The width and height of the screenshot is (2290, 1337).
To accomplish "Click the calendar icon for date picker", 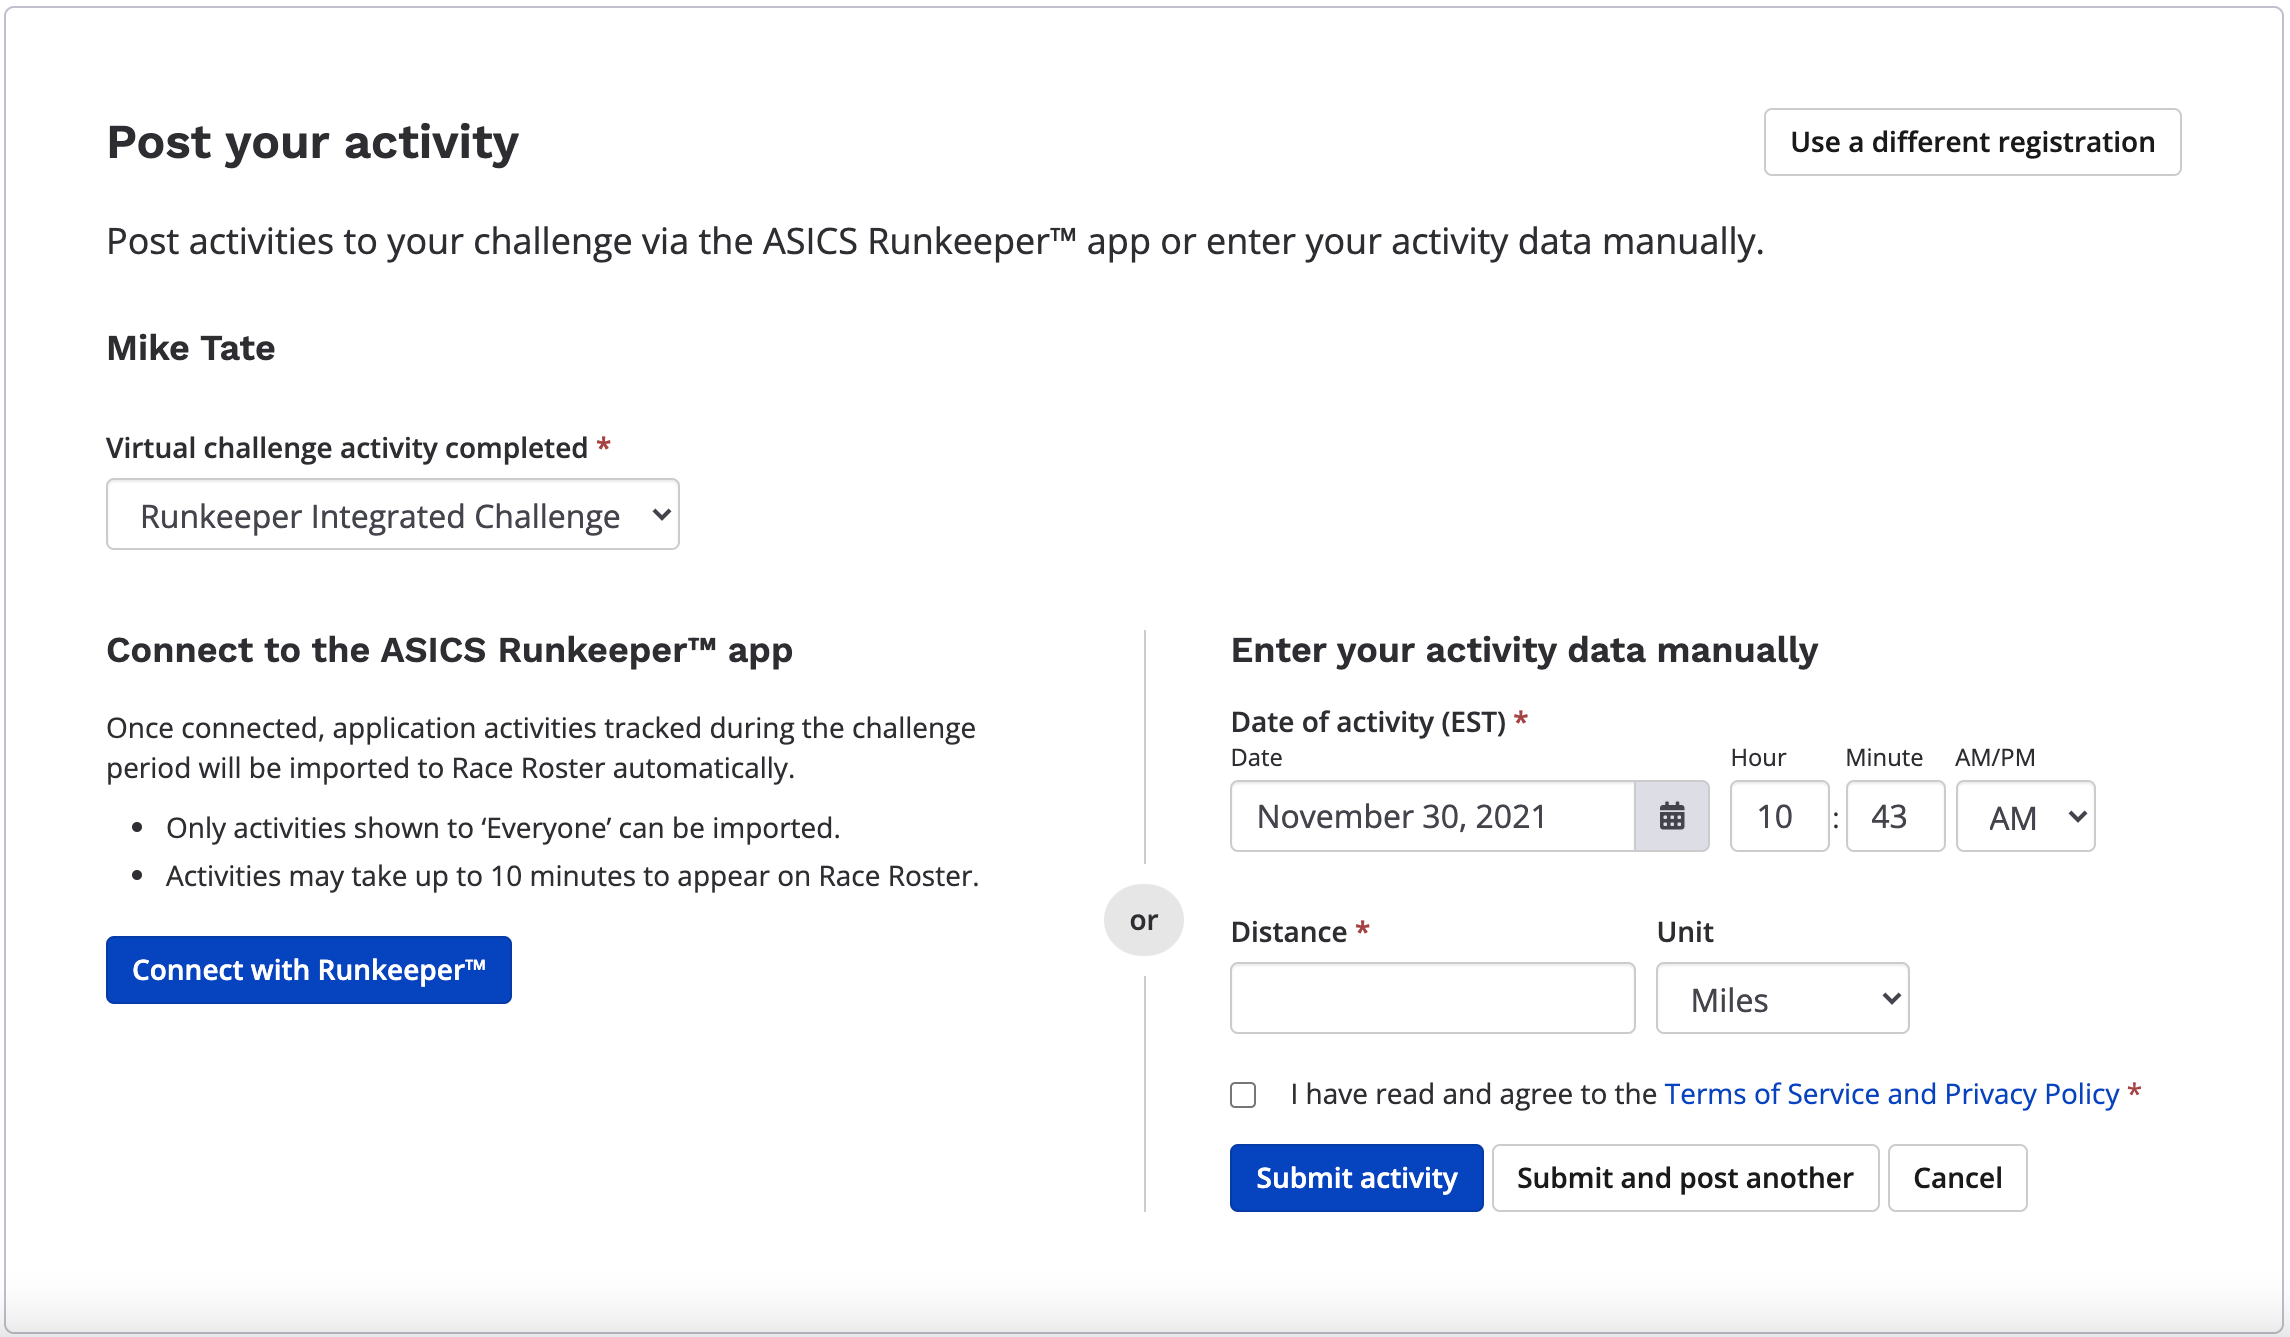I will click(1669, 817).
